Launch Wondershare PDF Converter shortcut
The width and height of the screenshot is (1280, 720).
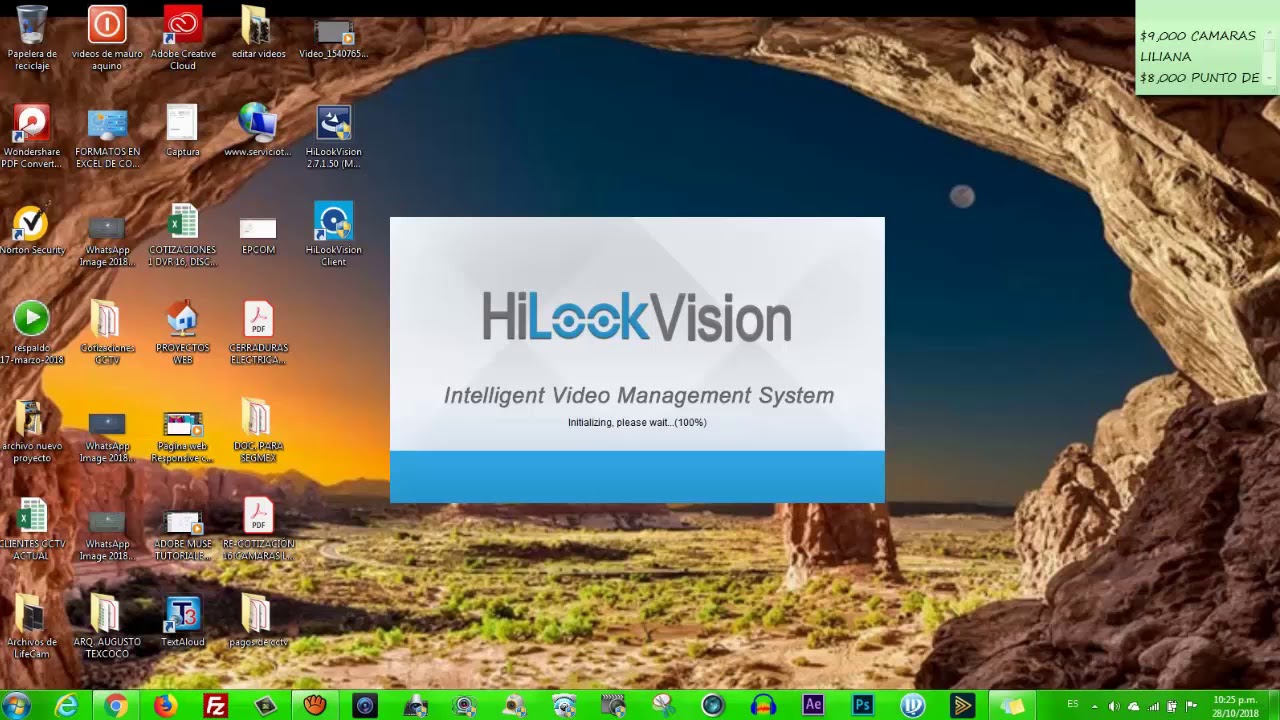tap(32, 136)
